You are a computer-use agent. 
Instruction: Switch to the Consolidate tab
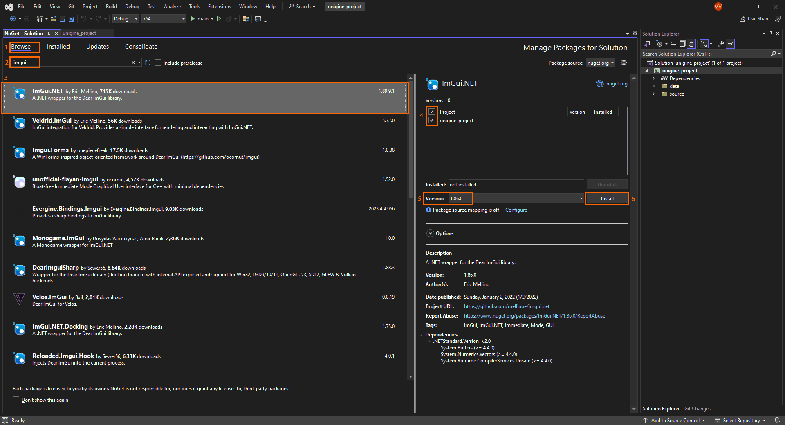pos(141,47)
